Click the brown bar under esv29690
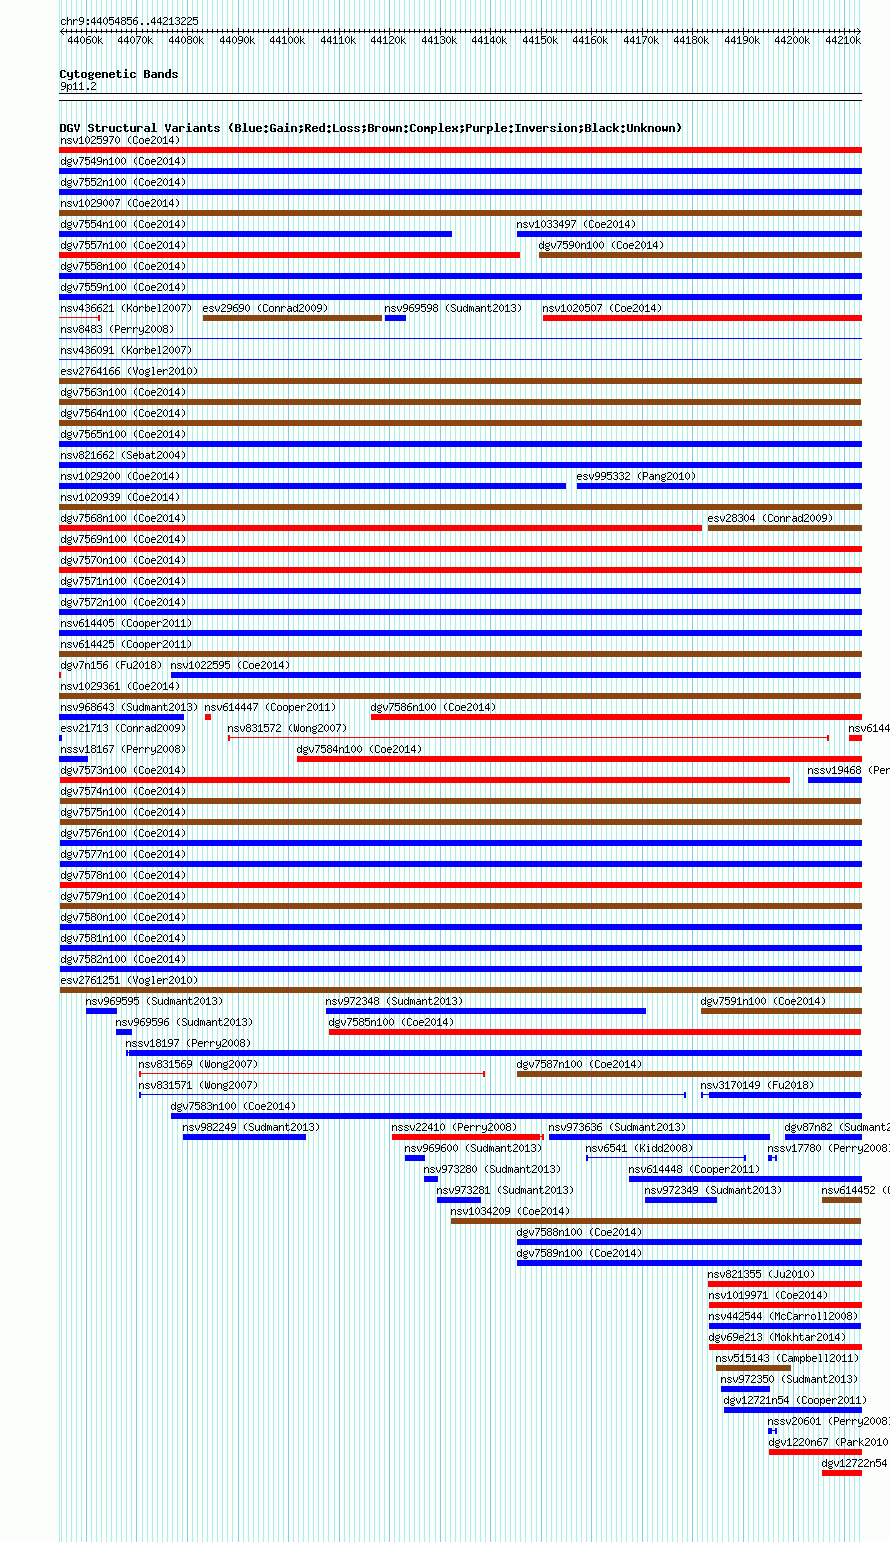This screenshot has width=890, height=1542. 292,318
